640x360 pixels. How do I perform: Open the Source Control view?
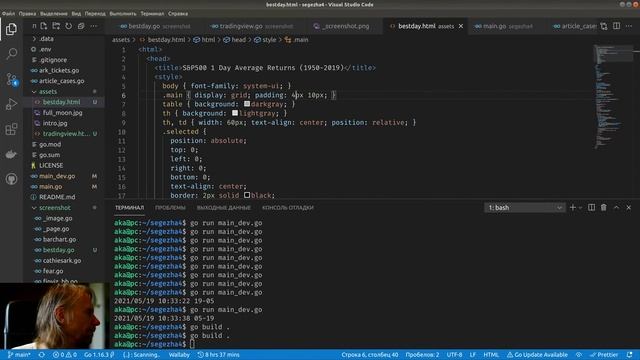tap(11, 79)
